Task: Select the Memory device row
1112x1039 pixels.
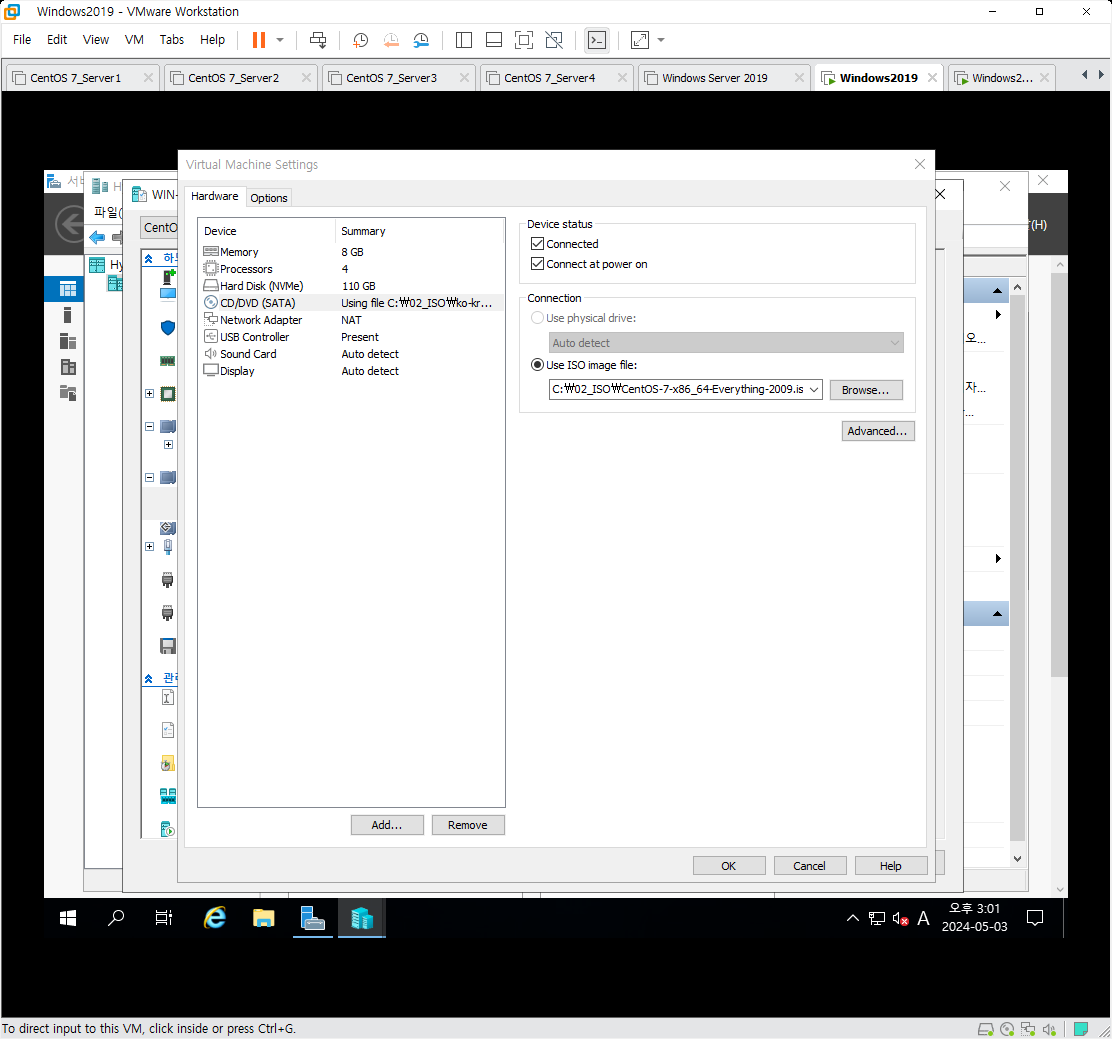Action: pyautogui.click(x=350, y=252)
